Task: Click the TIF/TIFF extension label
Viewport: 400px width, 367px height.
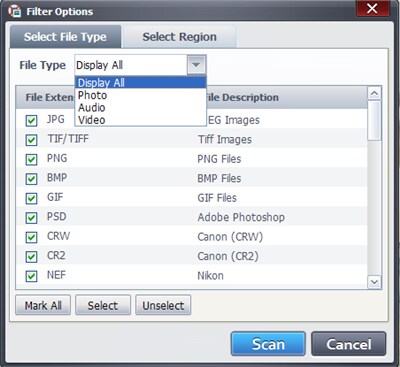Action: (x=68, y=138)
